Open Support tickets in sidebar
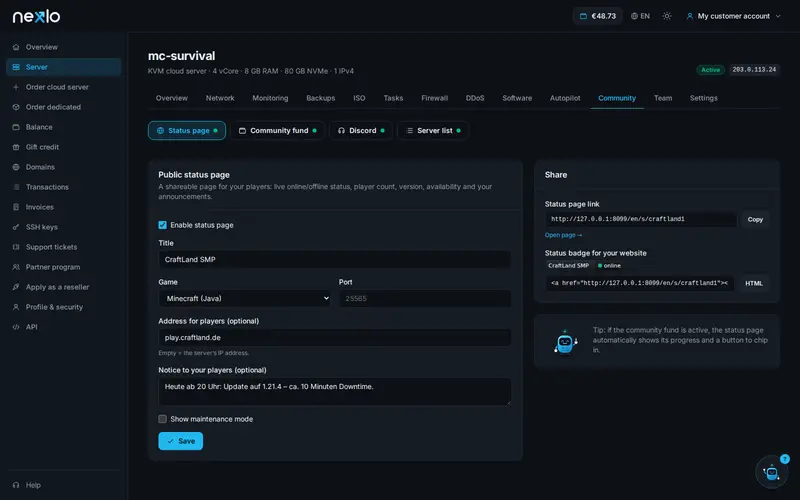800x500 pixels. click(x=64, y=247)
